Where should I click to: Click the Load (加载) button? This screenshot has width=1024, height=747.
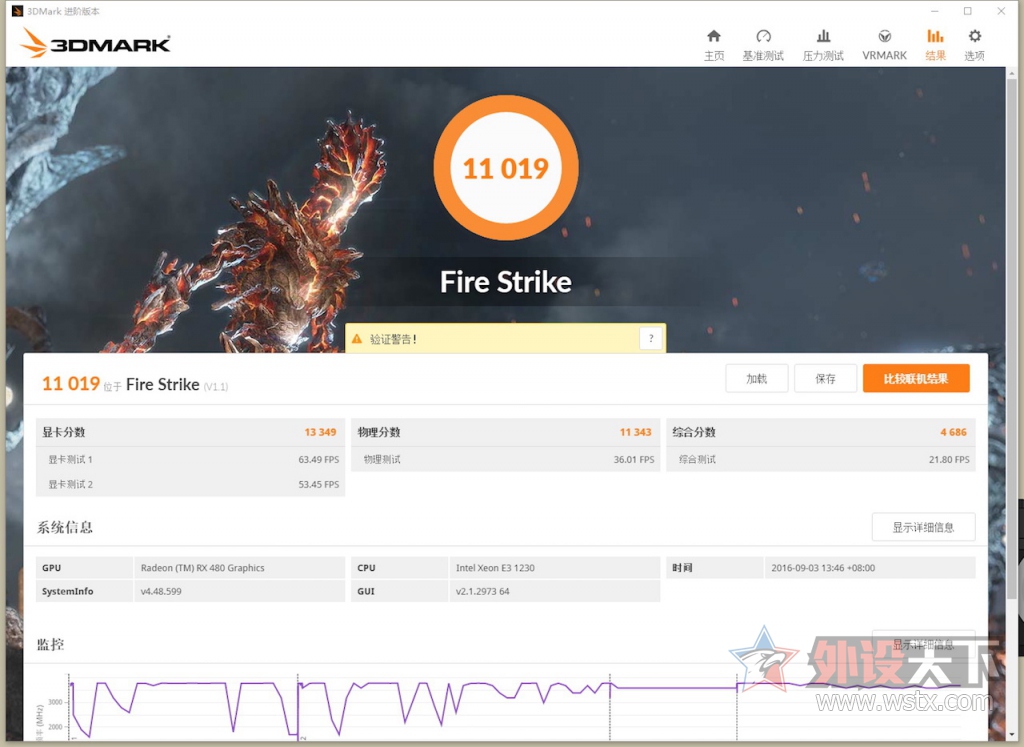coord(757,379)
